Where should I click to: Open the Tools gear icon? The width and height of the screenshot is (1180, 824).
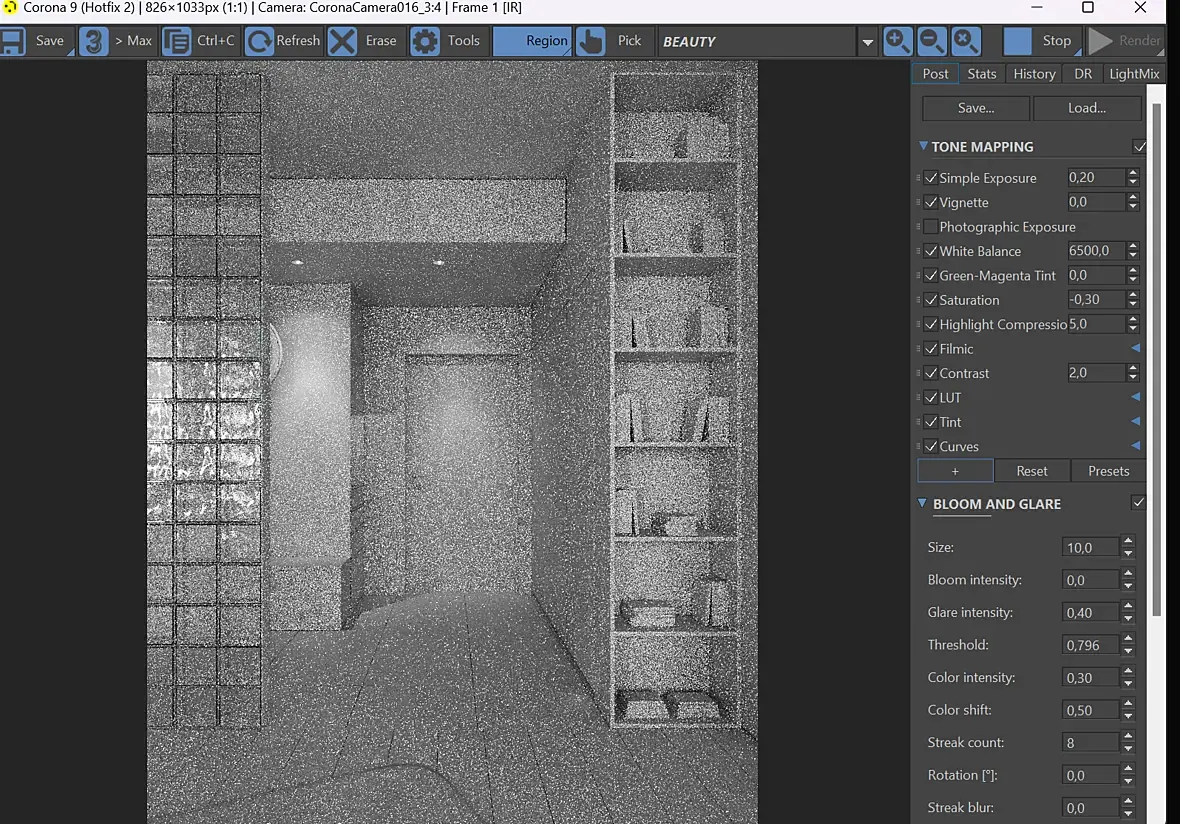(424, 41)
